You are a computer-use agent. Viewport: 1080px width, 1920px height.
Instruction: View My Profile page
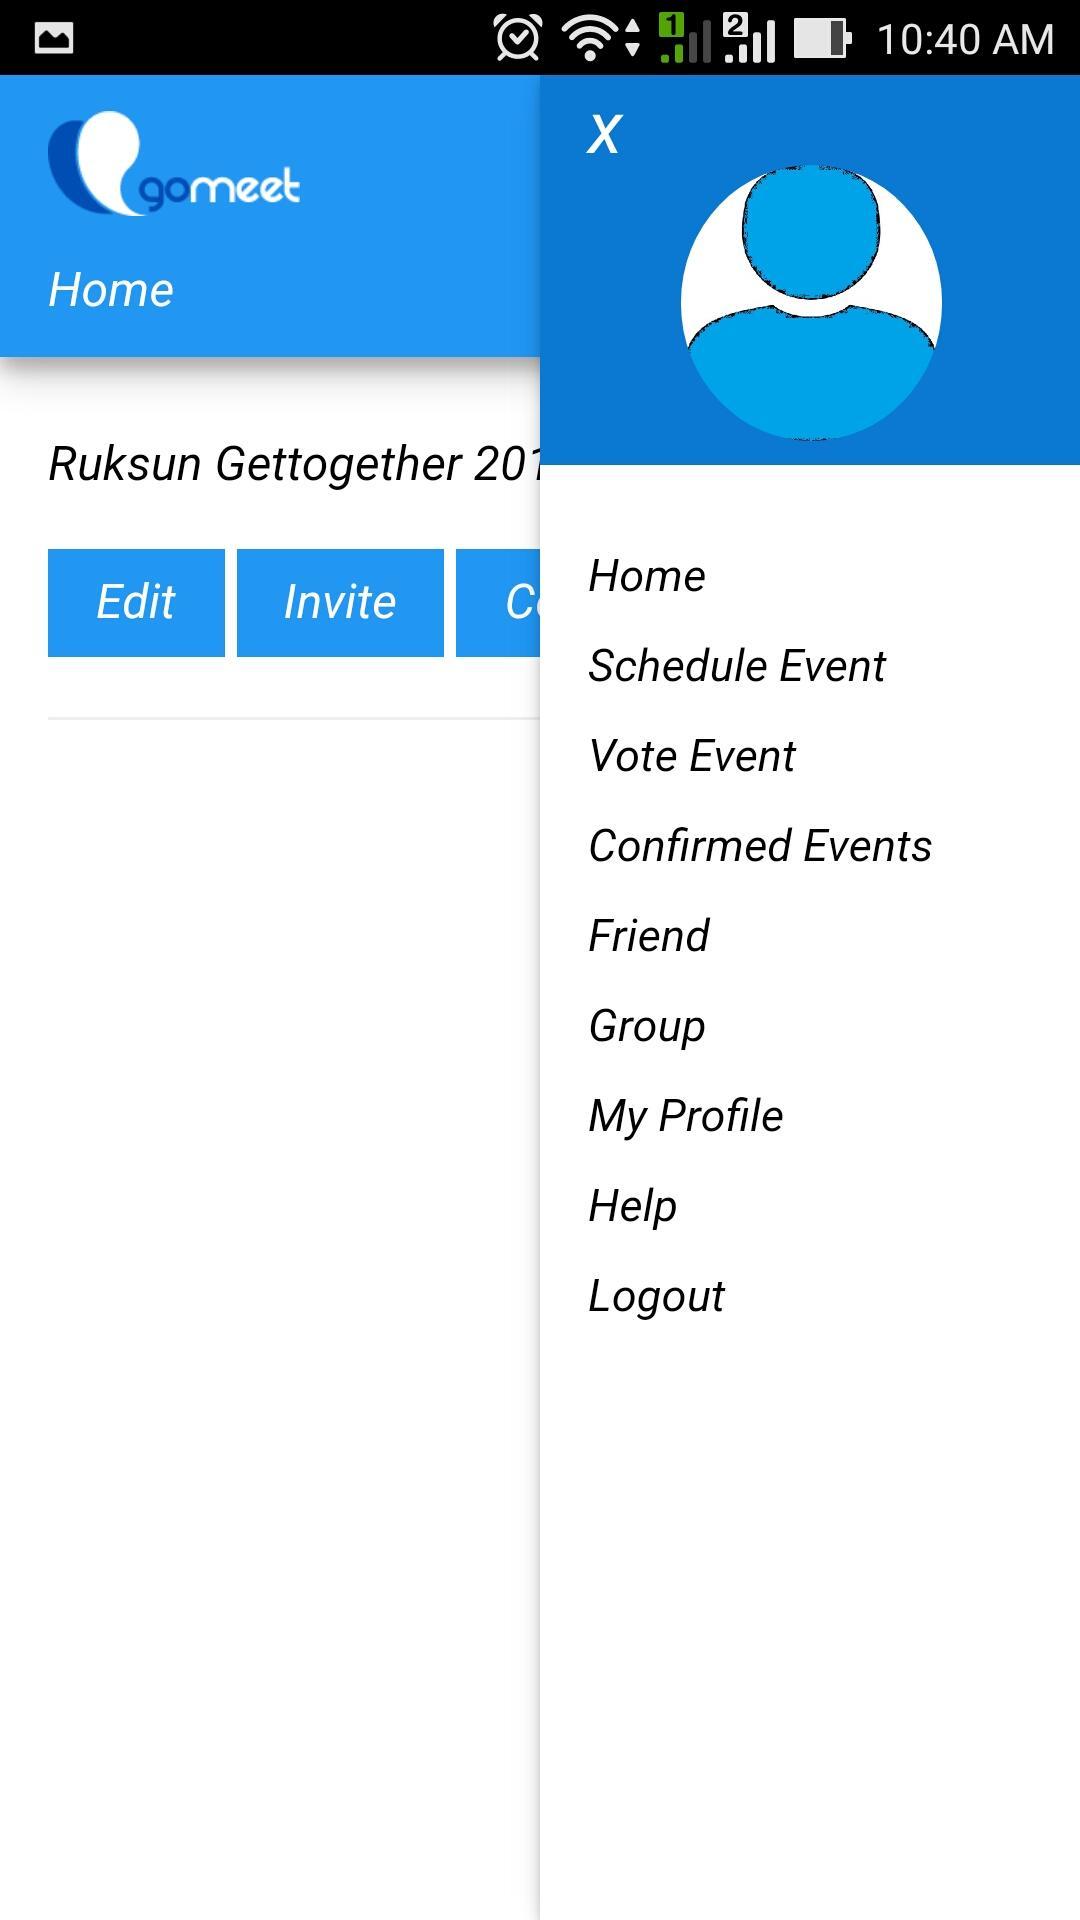click(686, 1116)
